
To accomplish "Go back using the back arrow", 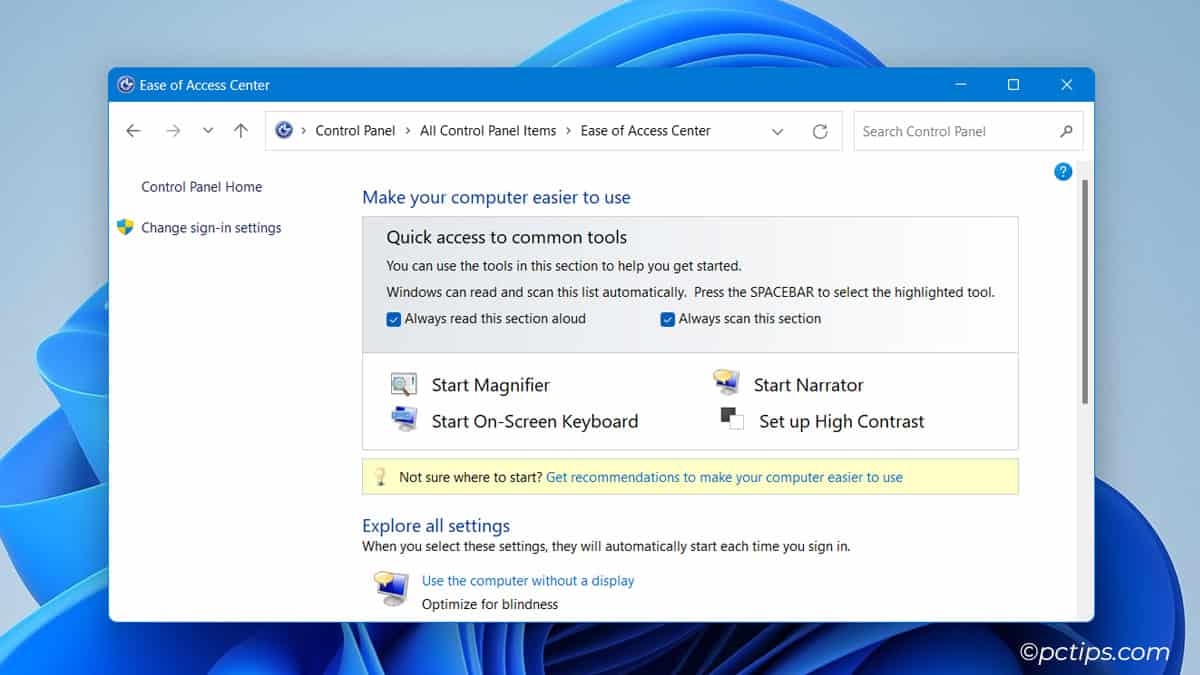I will click(133, 130).
